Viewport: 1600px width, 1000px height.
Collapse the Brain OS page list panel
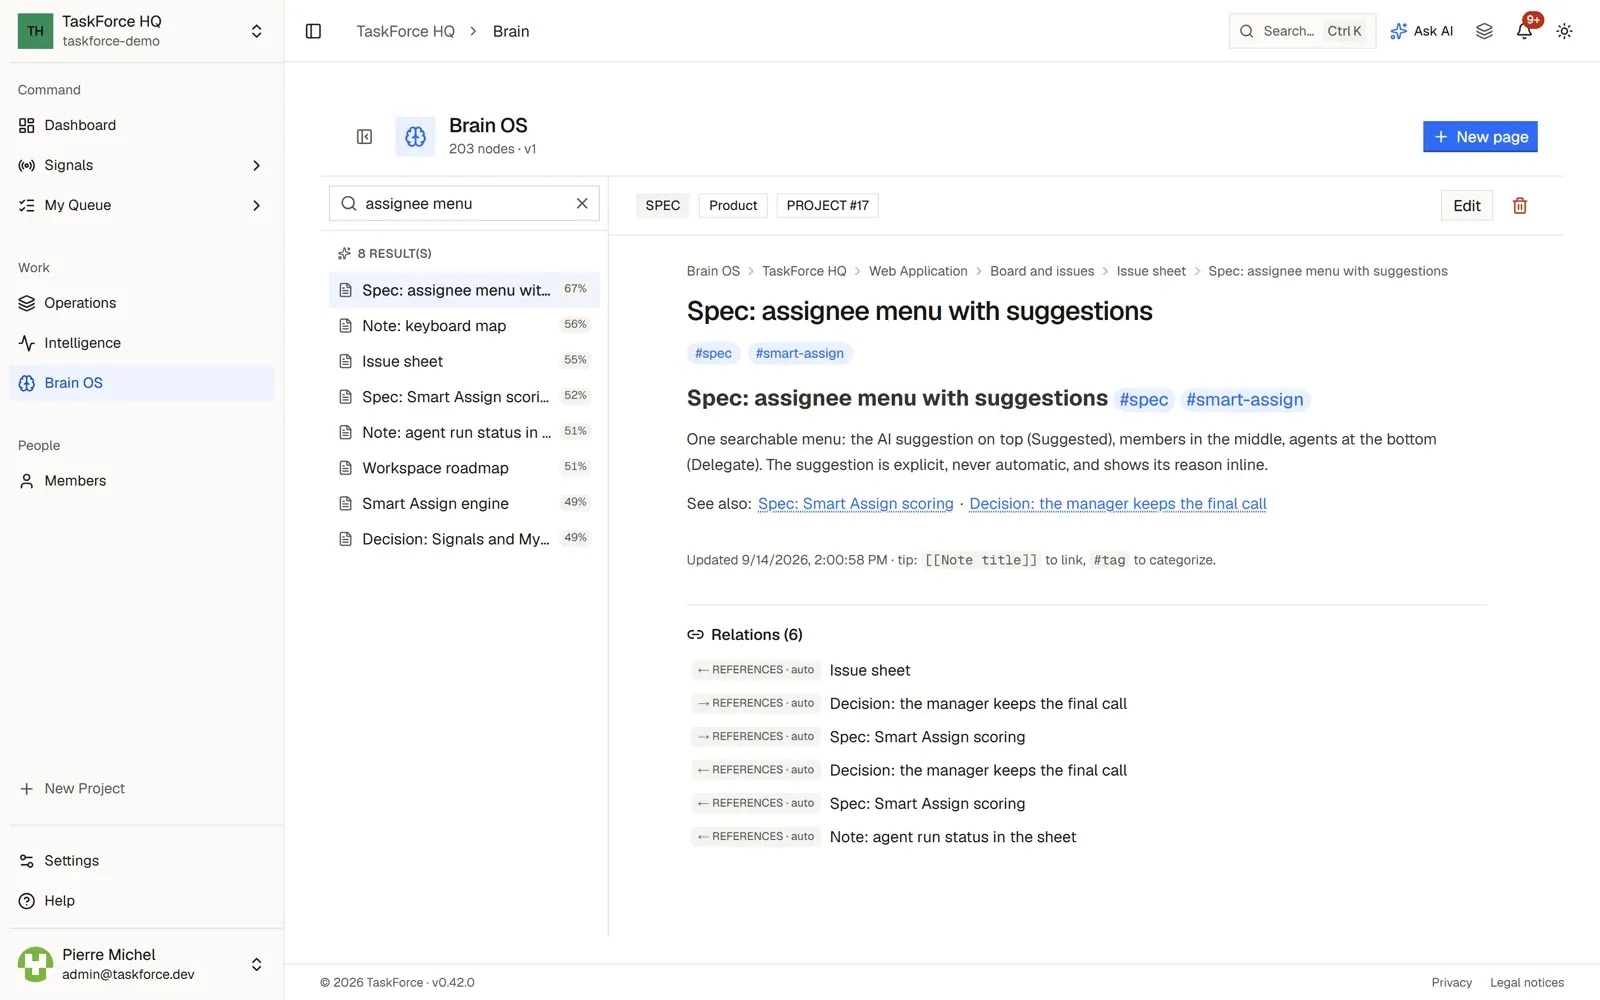click(x=365, y=137)
